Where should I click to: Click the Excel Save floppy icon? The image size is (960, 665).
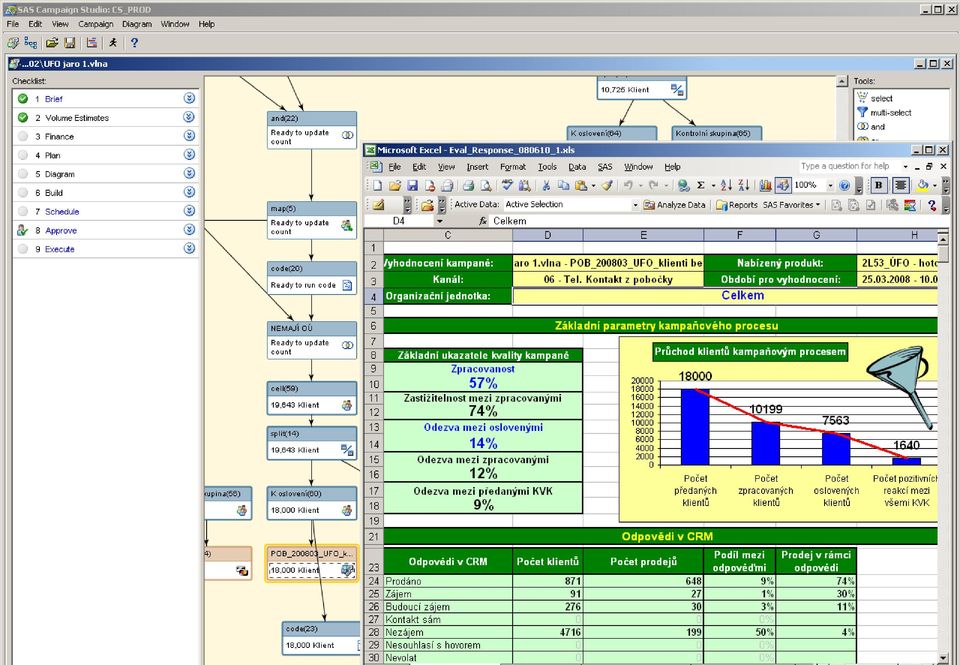point(412,186)
